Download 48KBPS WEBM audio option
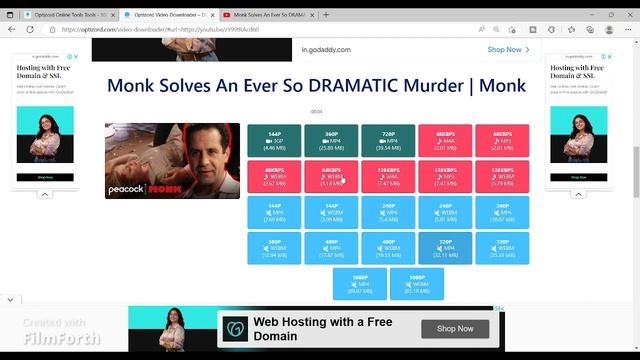The width and height of the screenshot is (640, 360). point(274,177)
